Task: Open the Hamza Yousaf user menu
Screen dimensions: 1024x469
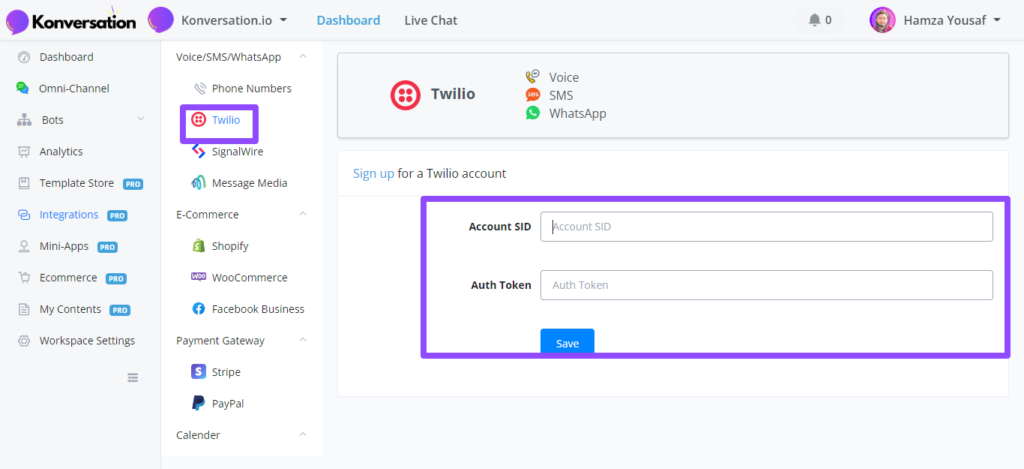Action: (936, 20)
